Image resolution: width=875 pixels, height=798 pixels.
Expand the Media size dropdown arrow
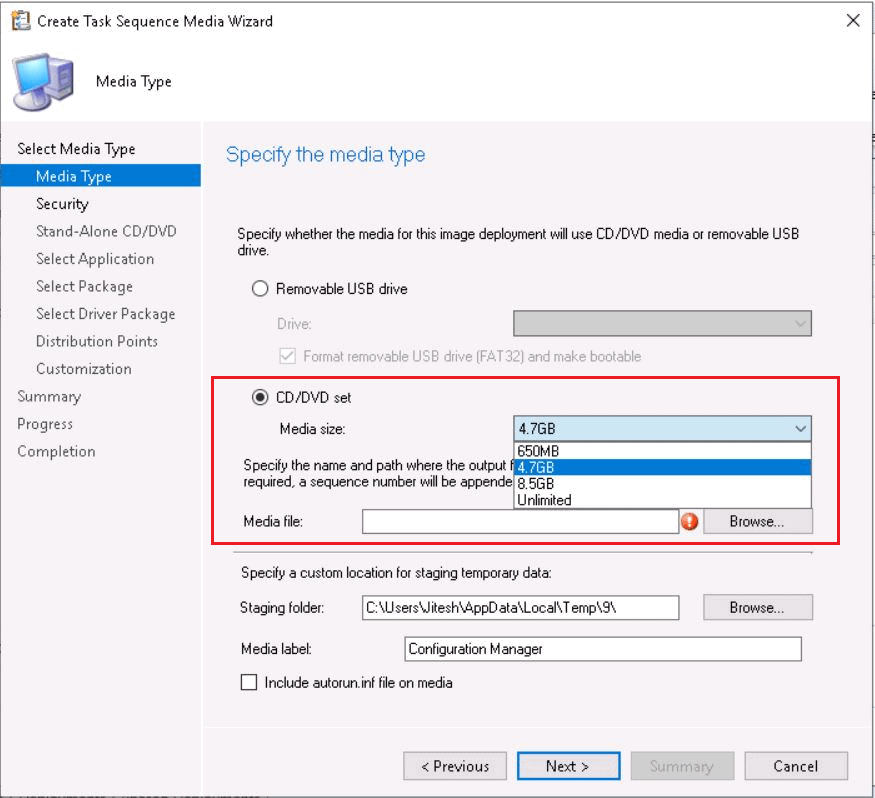[x=799, y=429]
